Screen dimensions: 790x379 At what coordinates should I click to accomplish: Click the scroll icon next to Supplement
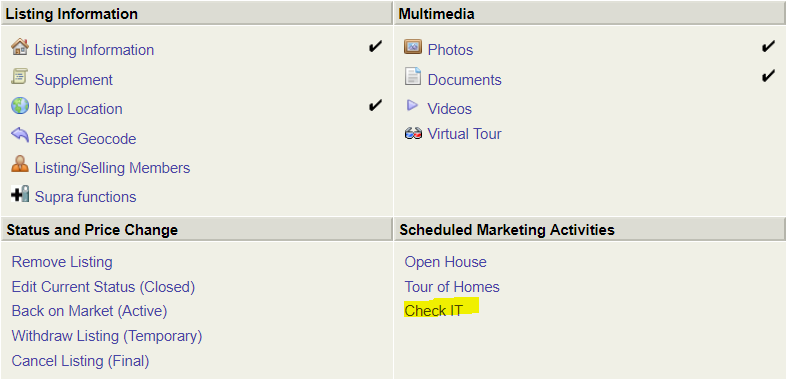tap(19, 77)
